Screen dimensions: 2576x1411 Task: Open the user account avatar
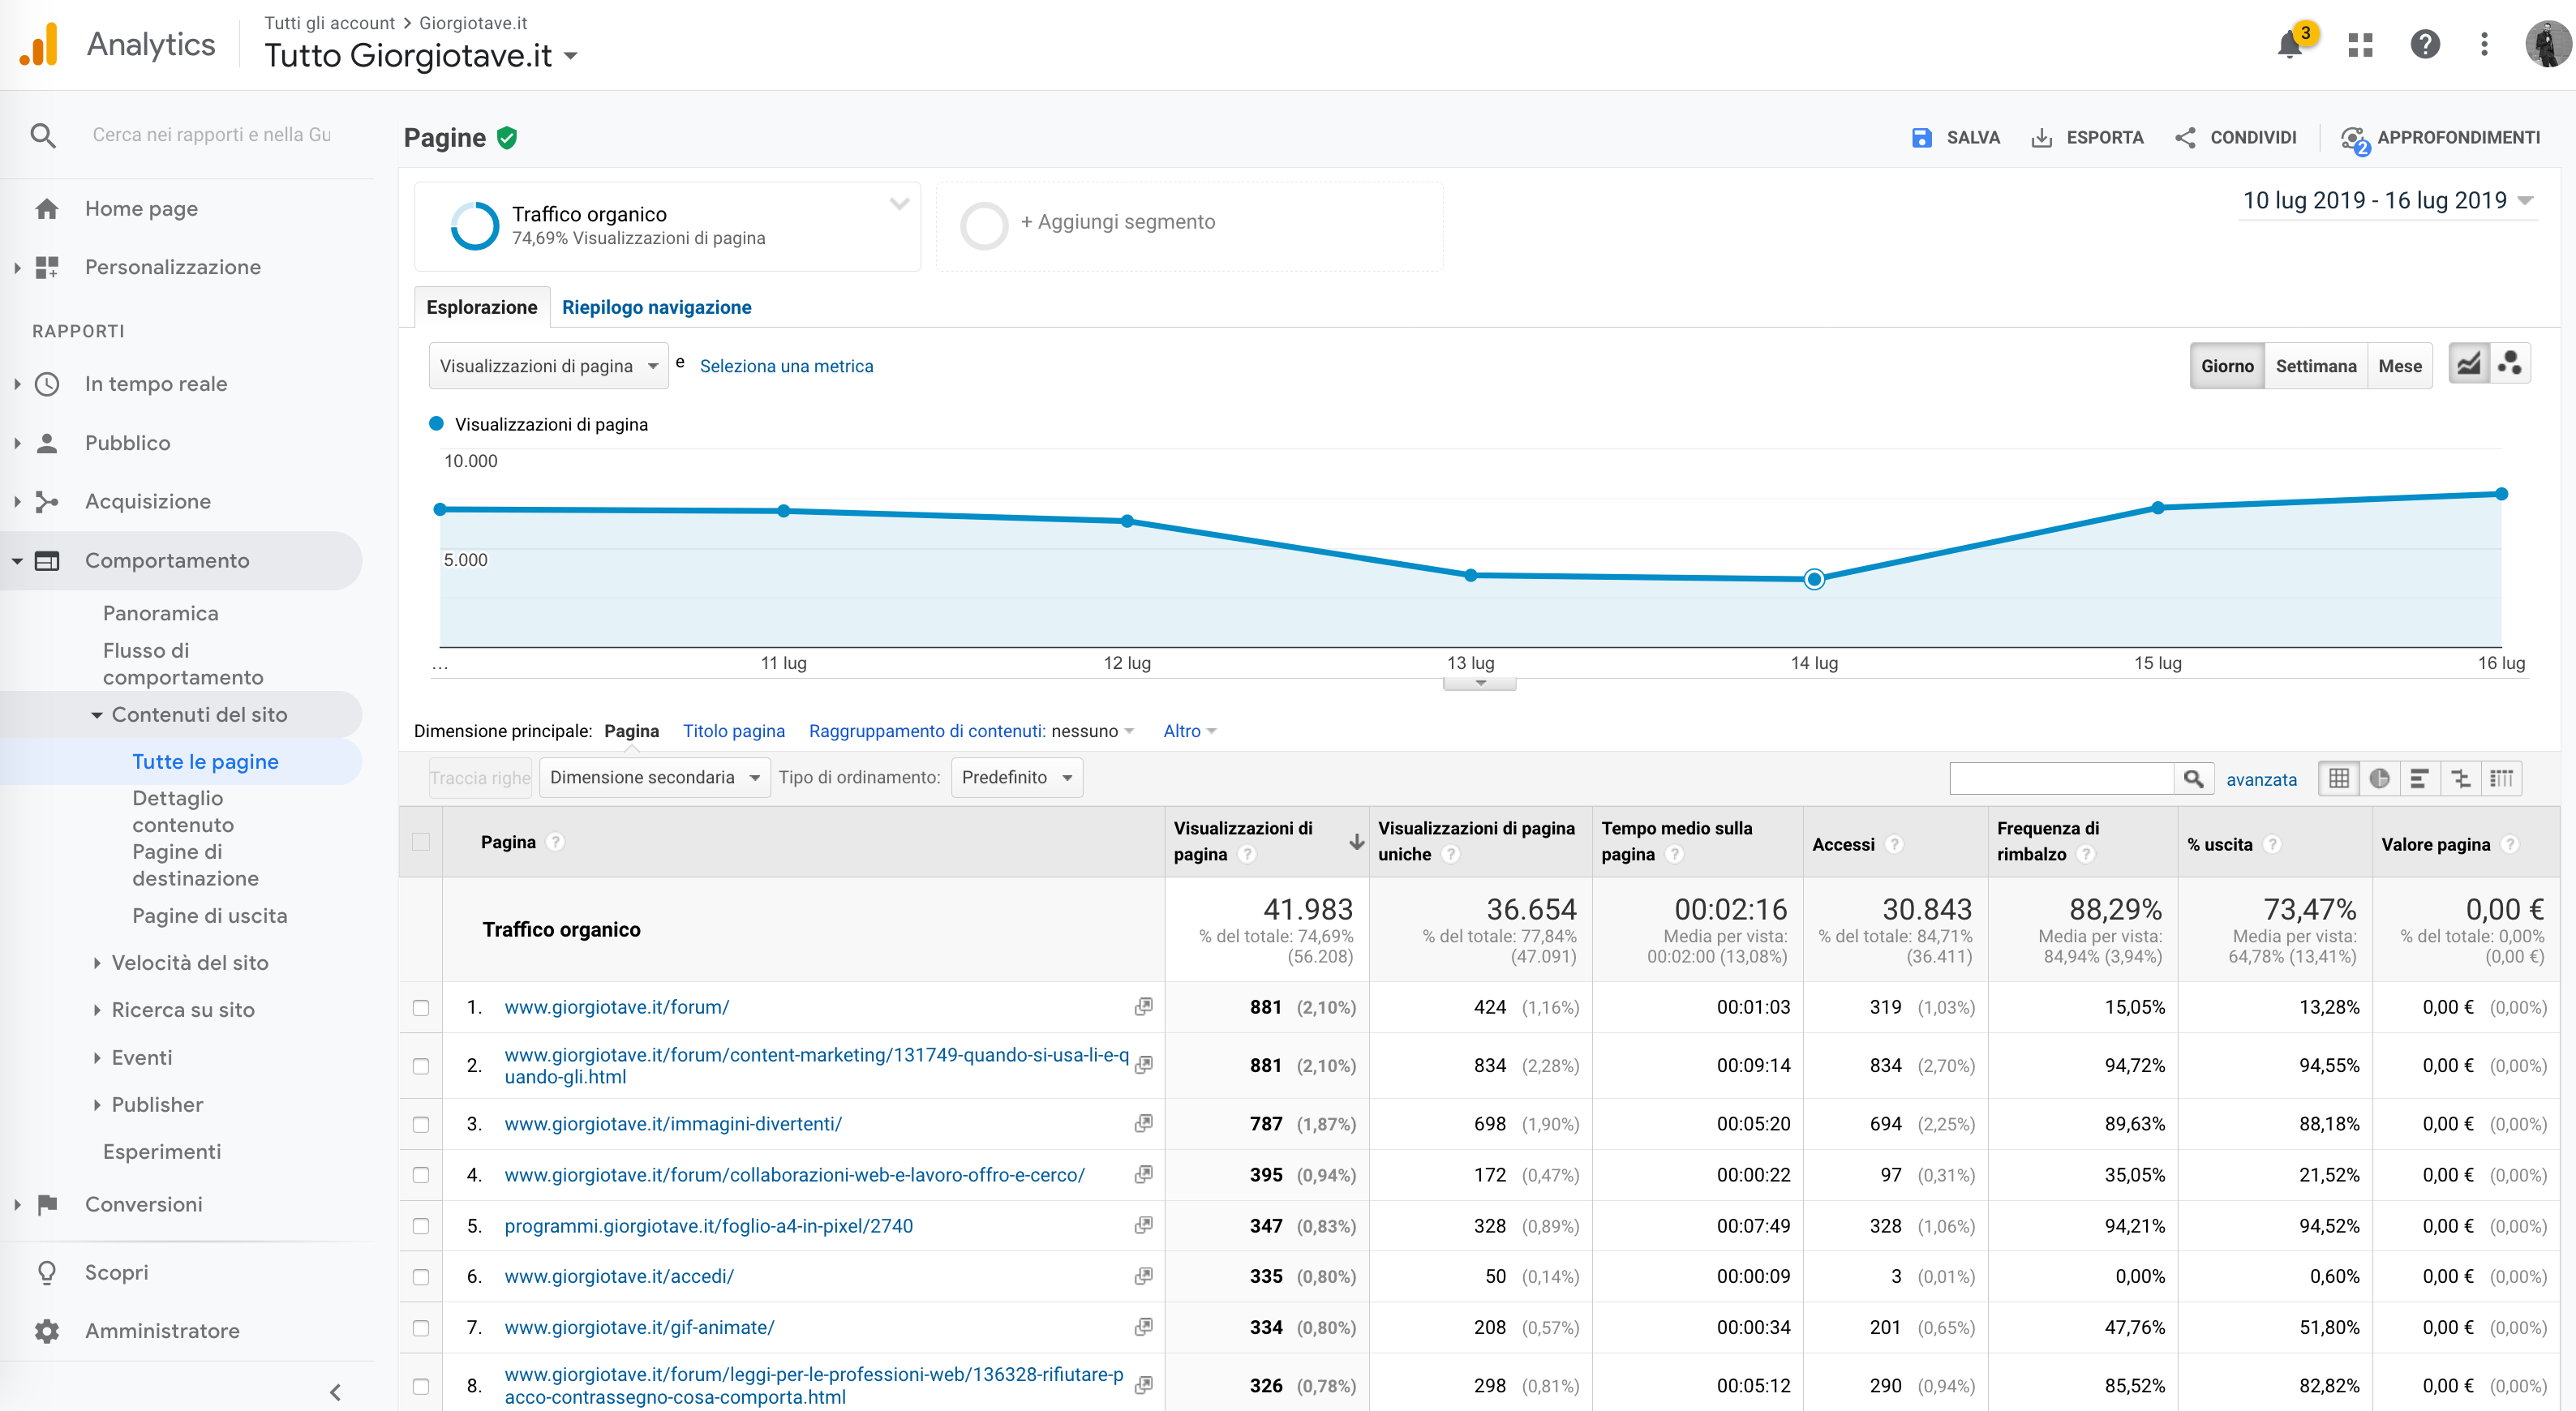coord(2546,45)
